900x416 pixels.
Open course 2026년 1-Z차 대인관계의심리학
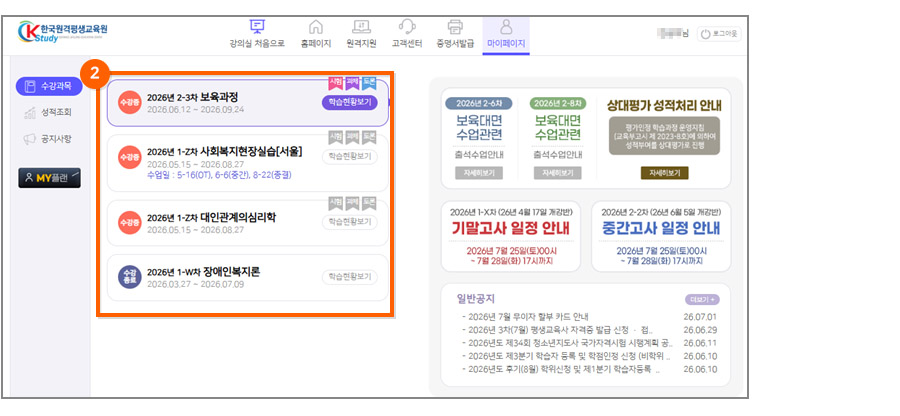click(212, 217)
